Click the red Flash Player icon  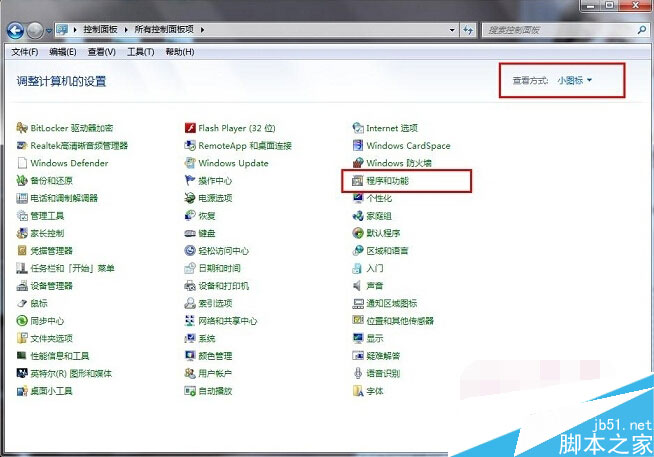[x=190, y=128]
